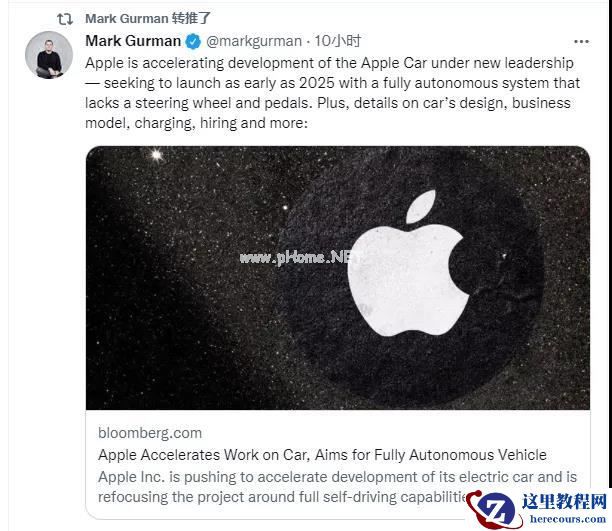612x531 pixels.
Task: Click the herecours.com watermark text
Action: point(568,519)
